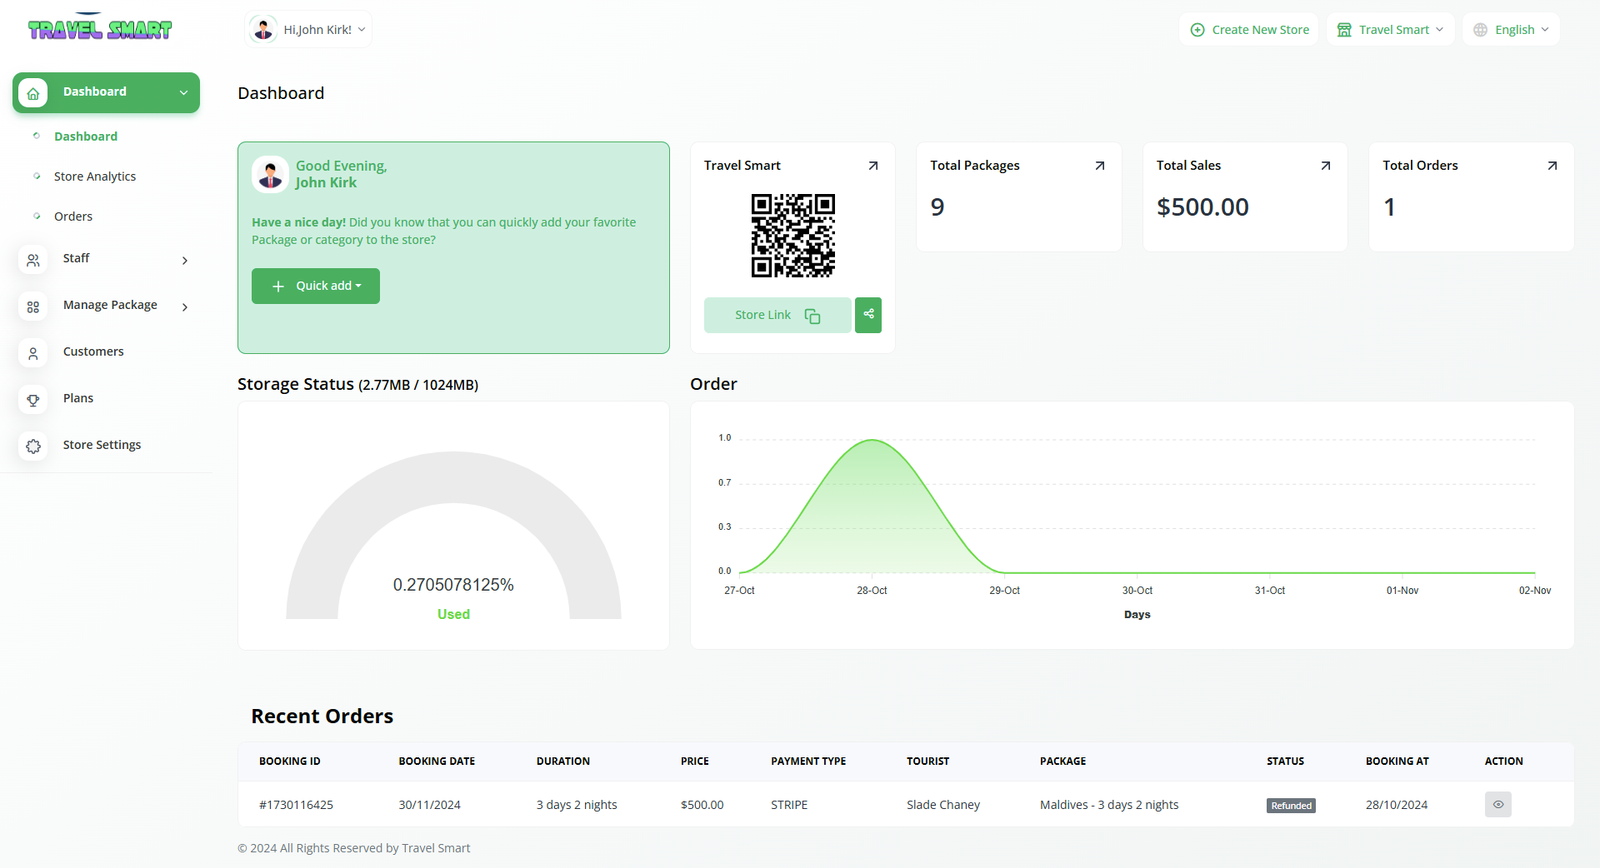Click tourist name Slade Chaney

(943, 805)
